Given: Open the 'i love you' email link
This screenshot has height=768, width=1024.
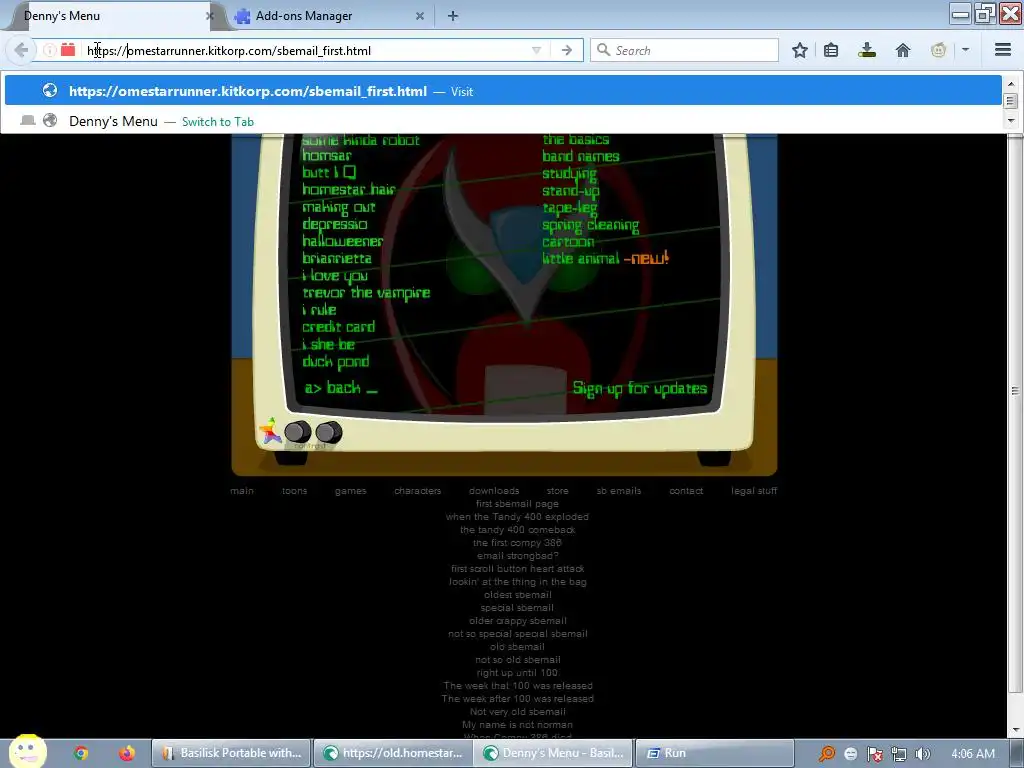Looking at the screenshot, I should [x=334, y=276].
